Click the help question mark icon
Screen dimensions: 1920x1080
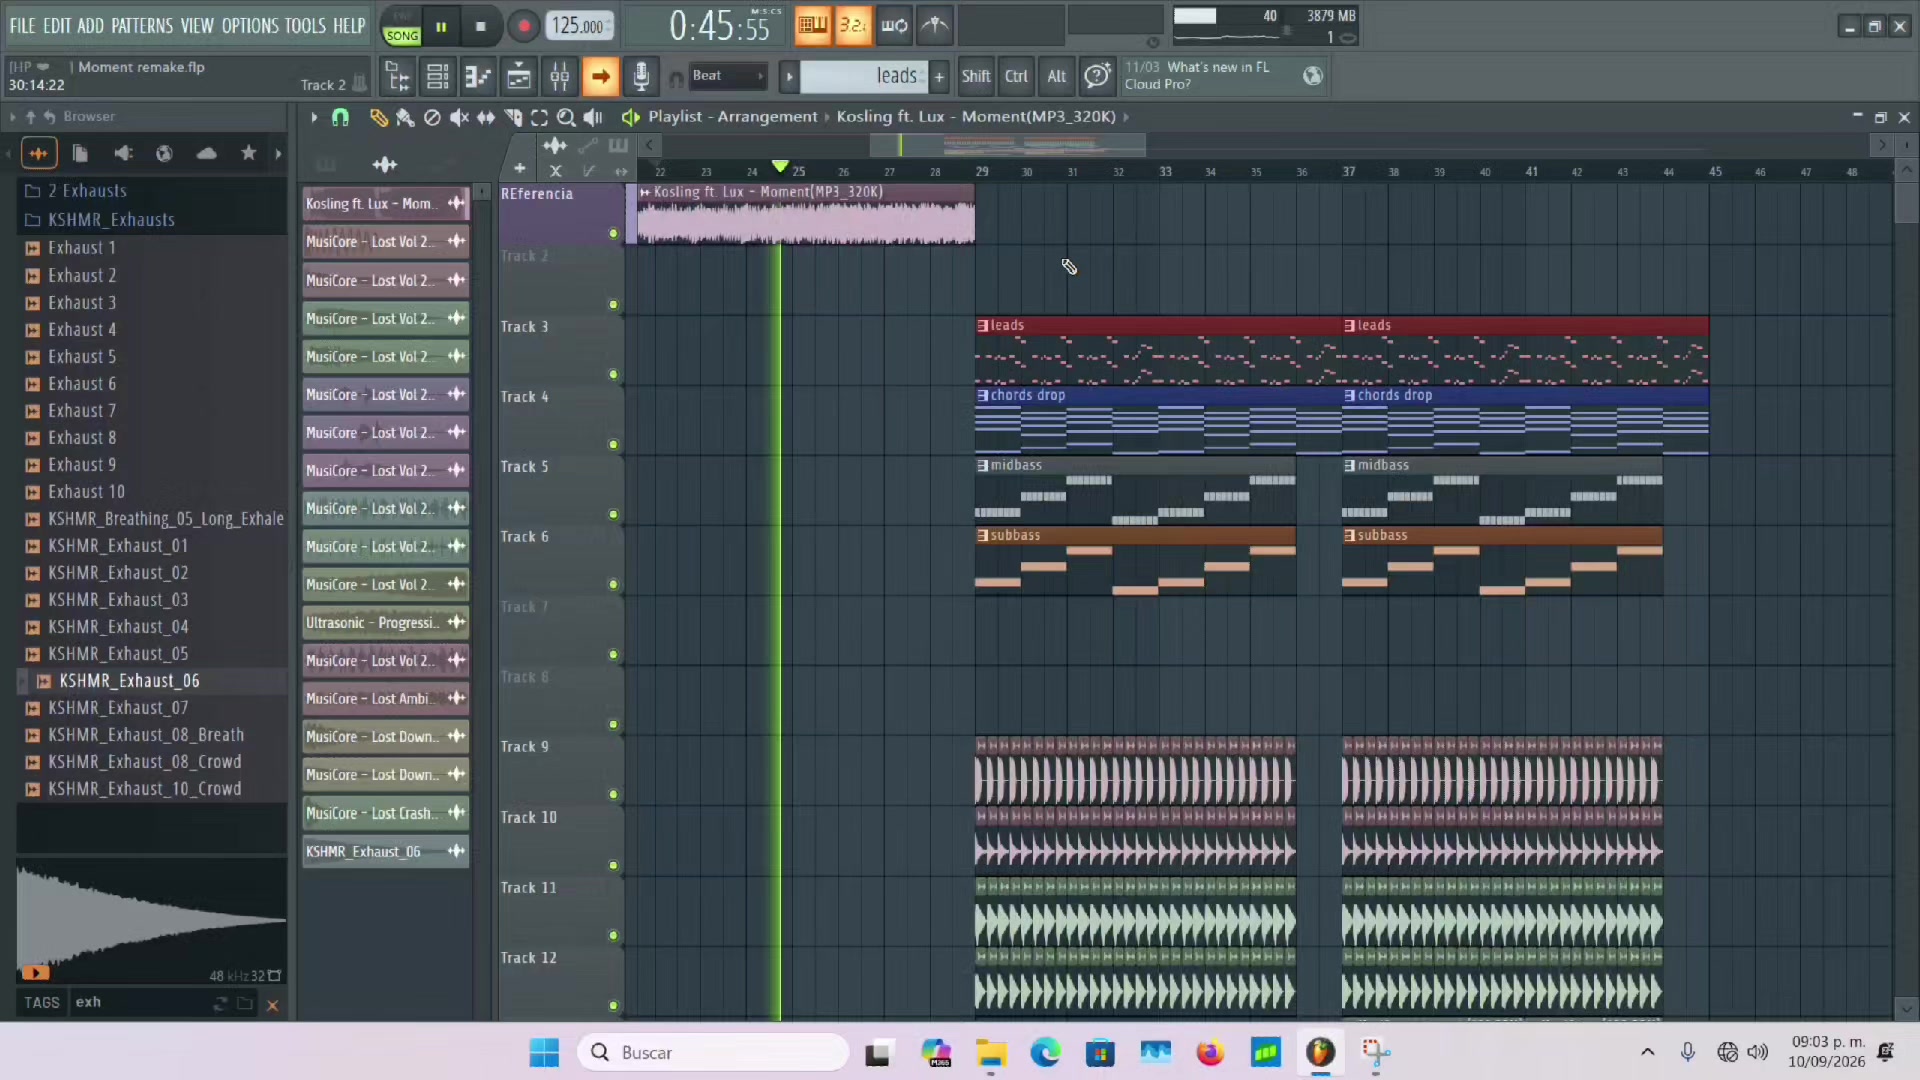pos(1097,76)
